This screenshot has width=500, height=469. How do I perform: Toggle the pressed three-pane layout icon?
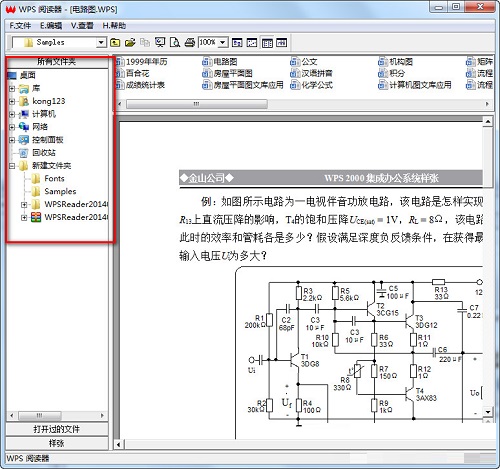point(267,42)
